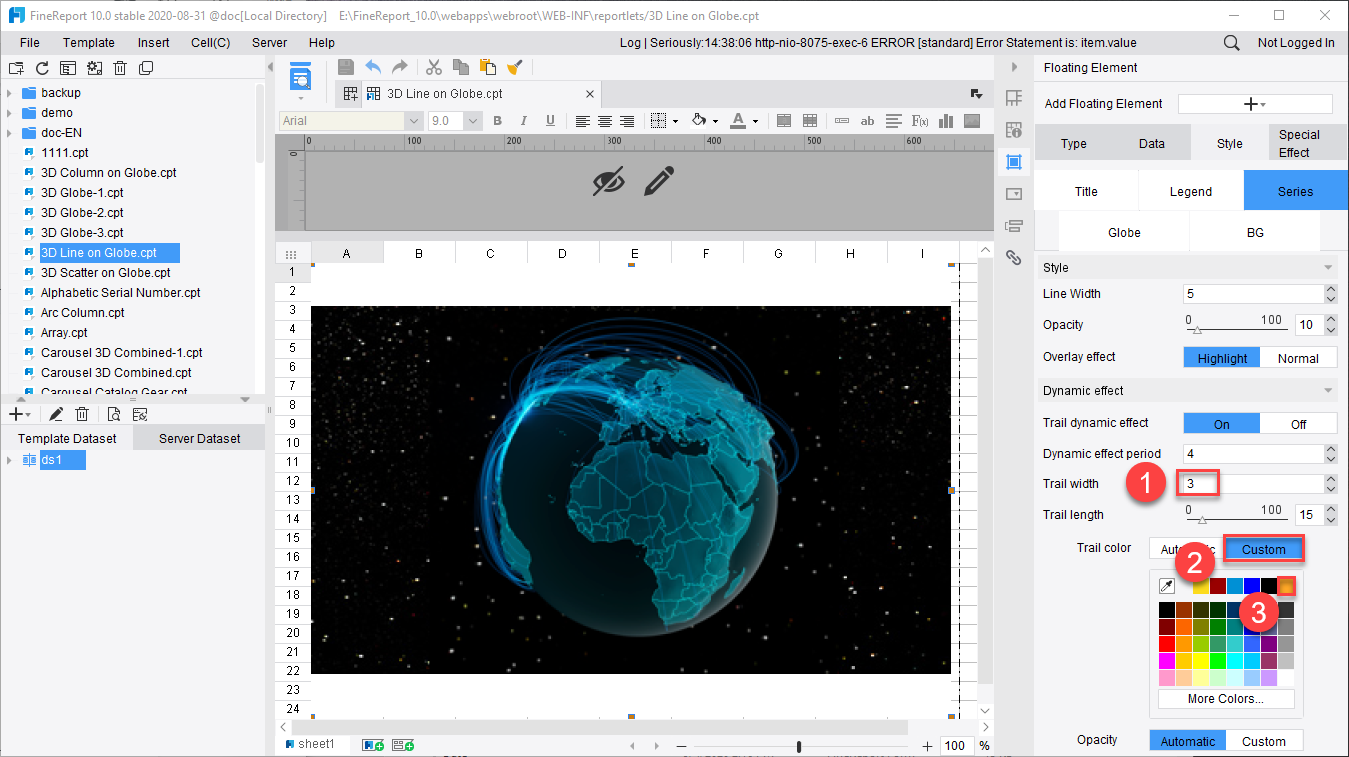
Task: Click the format painter brush icon
Action: (x=514, y=67)
